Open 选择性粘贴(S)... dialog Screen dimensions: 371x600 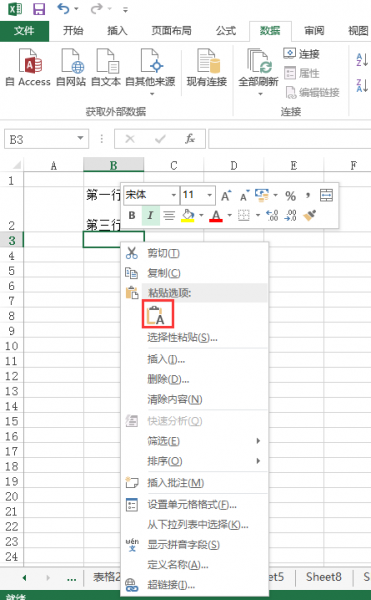click(194, 337)
